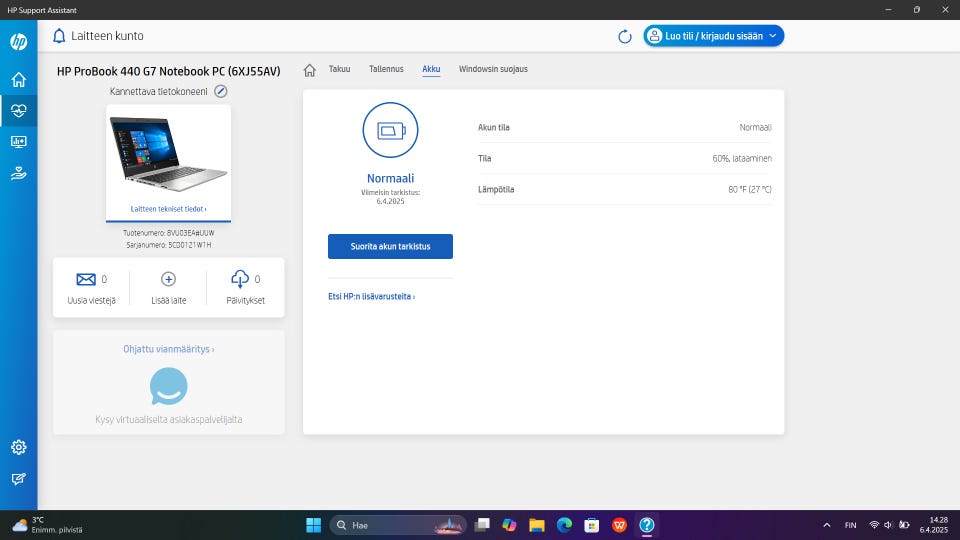Select the device health heart icon
The width and height of the screenshot is (960, 540).
coord(18,111)
